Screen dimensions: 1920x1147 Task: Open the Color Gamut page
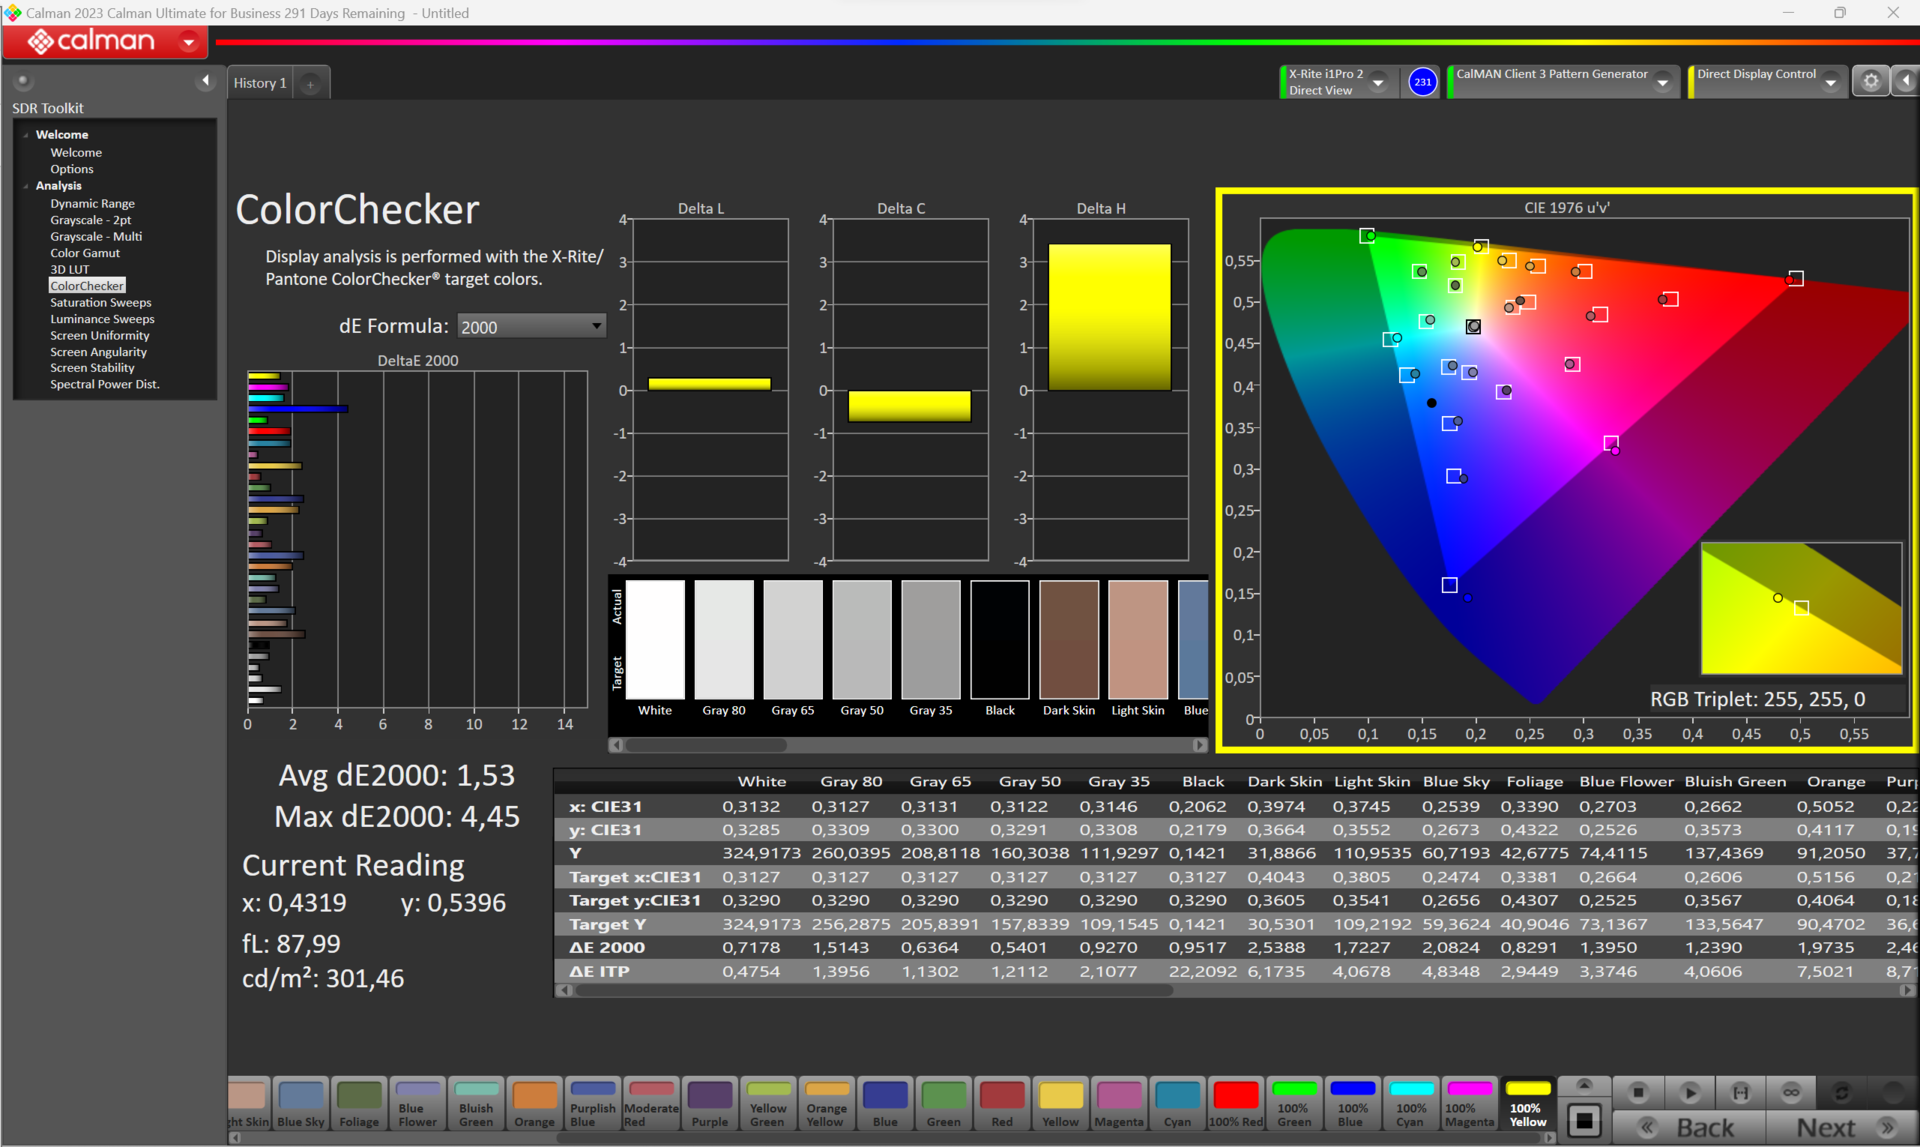coord(85,253)
